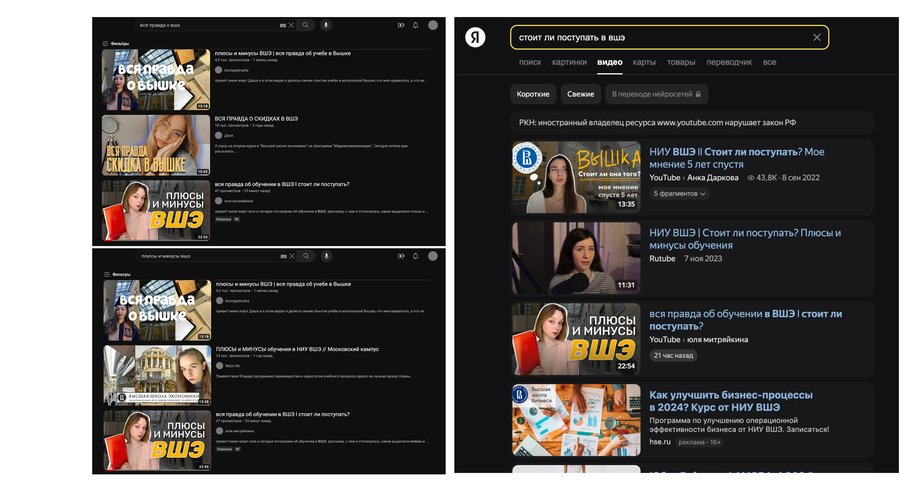
Task: Open the 'поиск' tab in Yandex
Action: tap(530, 62)
